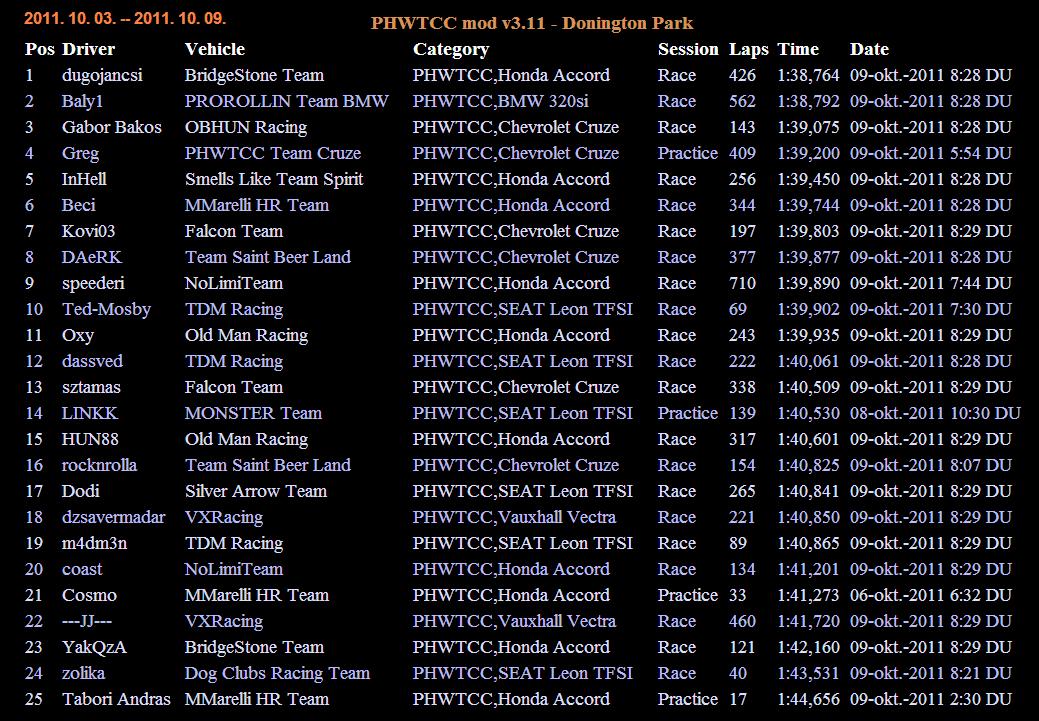Click the Driver column header
Screen dimensions: 1039x721
[x=88, y=49]
